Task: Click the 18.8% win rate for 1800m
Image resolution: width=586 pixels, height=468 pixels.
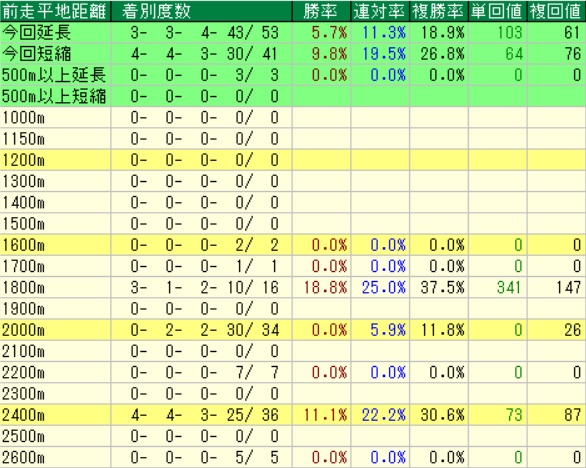Action: (x=325, y=287)
